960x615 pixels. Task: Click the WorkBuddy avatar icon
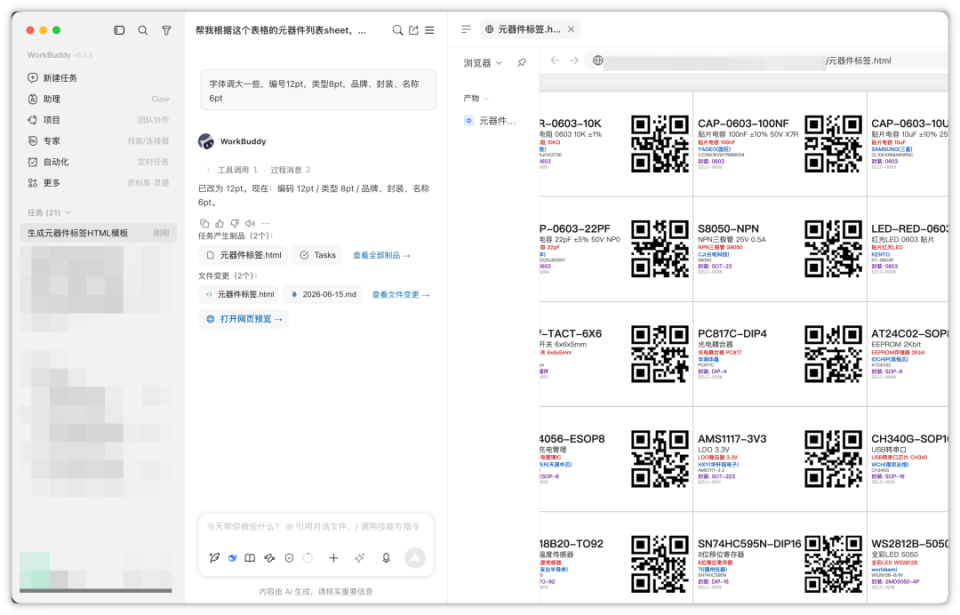[206, 141]
